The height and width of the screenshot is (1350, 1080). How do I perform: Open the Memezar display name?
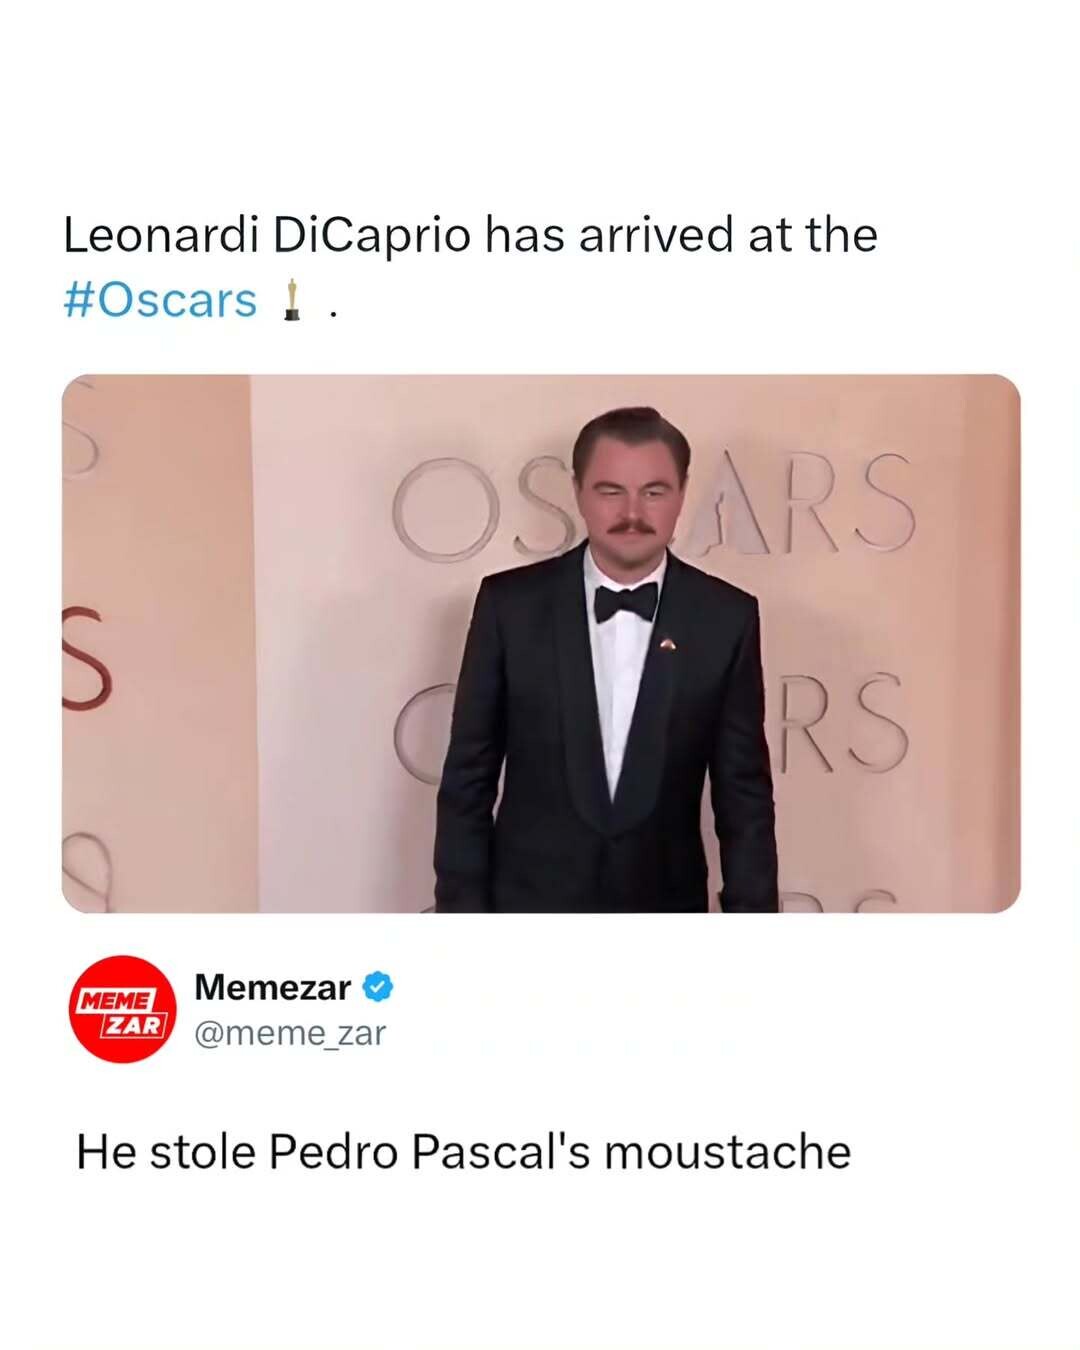tap(272, 987)
